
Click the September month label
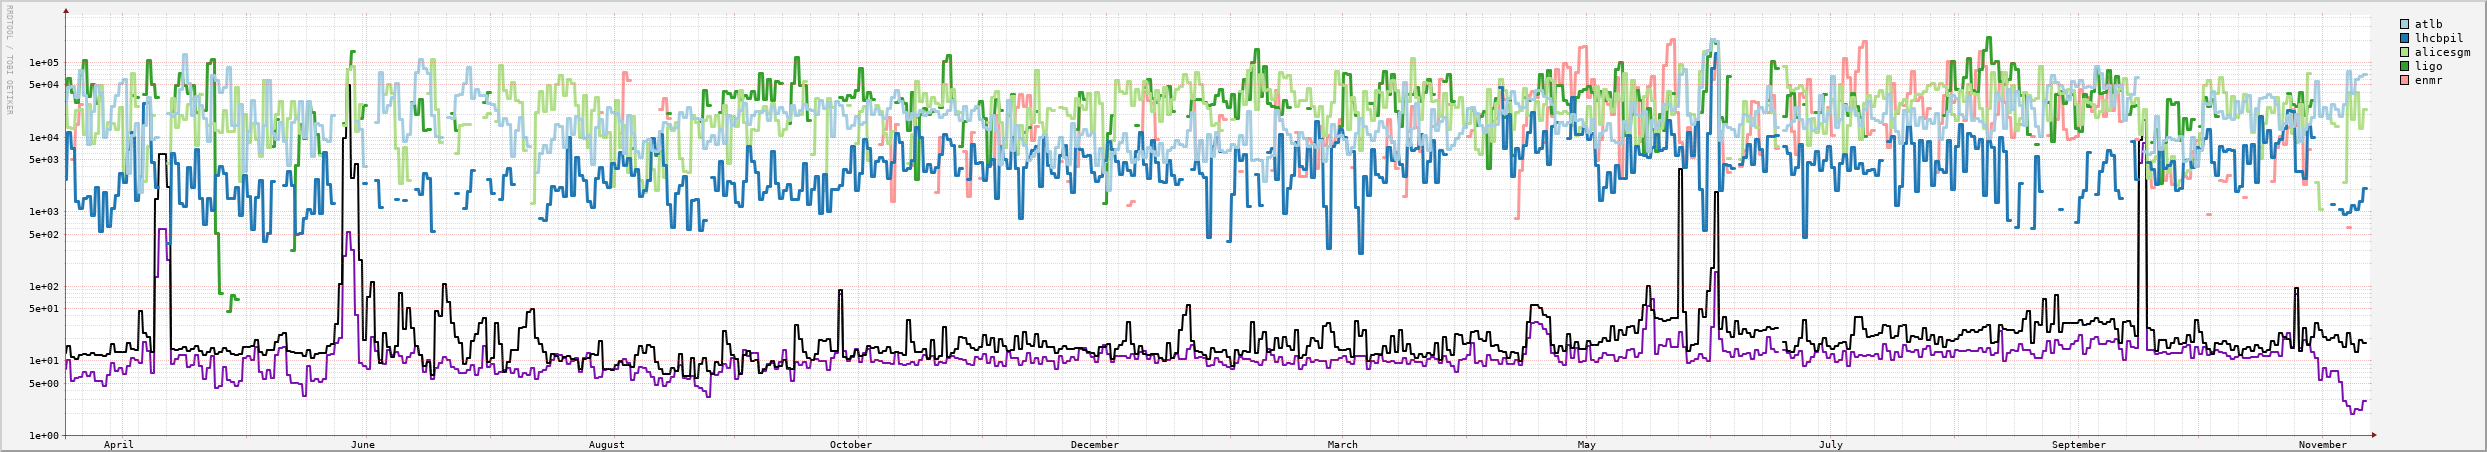pyautogui.click(x=2079, y=445)
